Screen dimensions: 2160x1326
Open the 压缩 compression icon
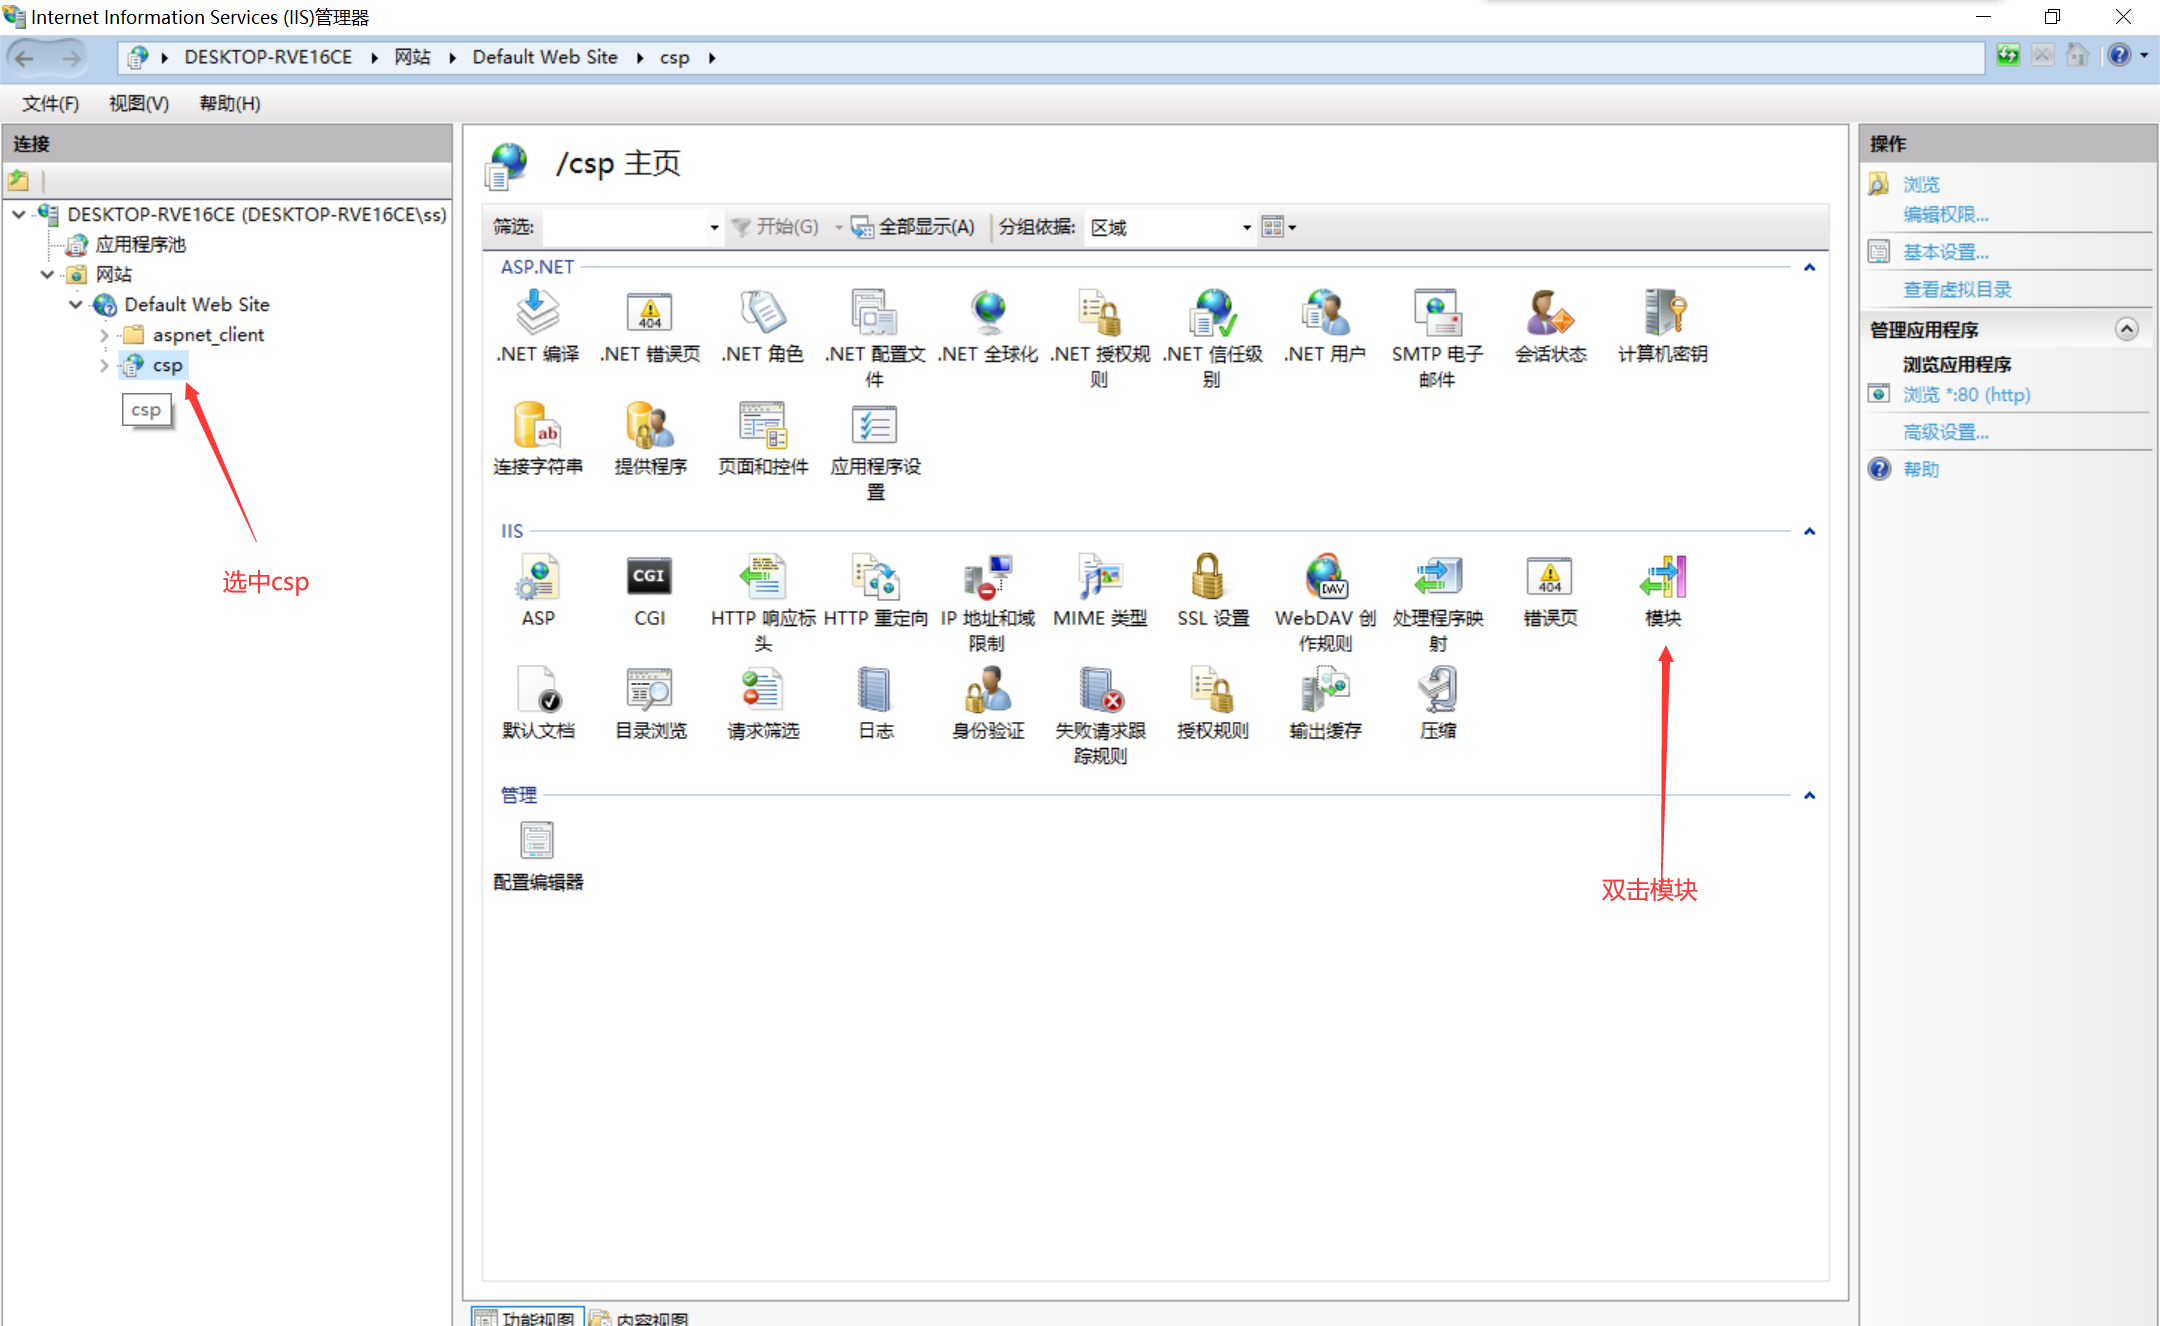pyautogui.click(x=1437, y=691)
